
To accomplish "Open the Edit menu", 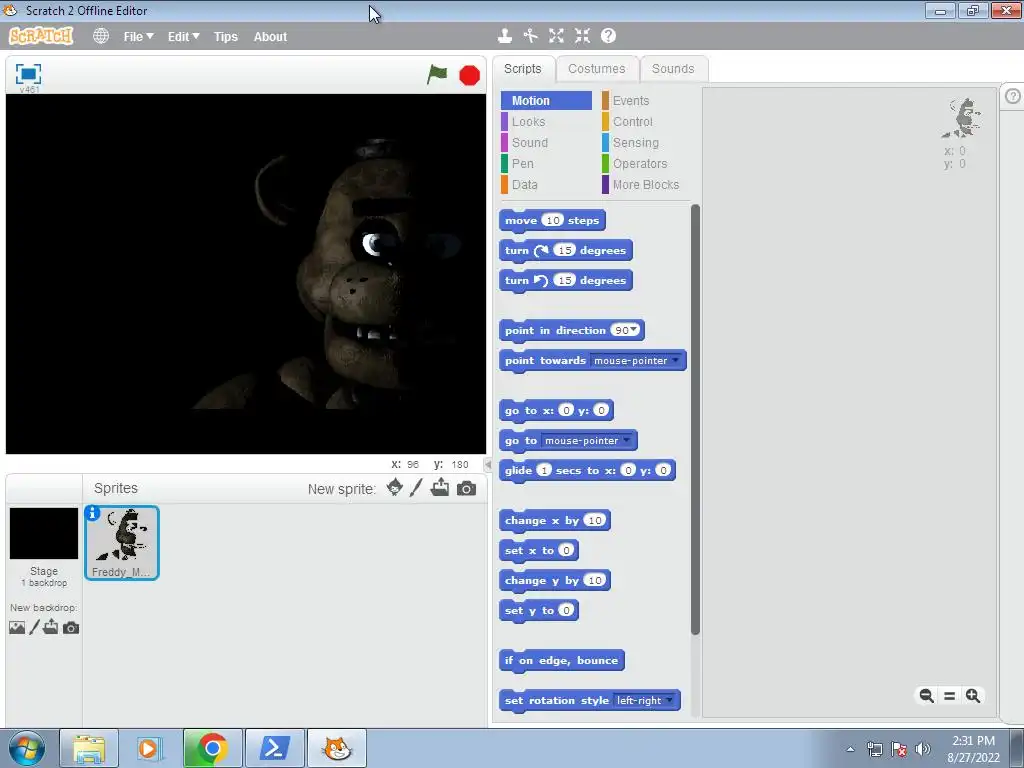I will tap(184, 37).
